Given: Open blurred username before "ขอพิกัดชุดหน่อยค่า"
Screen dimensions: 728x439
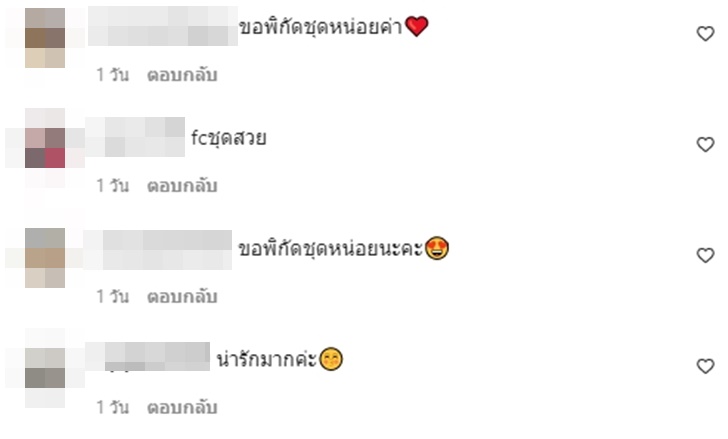Looking at the screenshot, I should tap(163, 26).
